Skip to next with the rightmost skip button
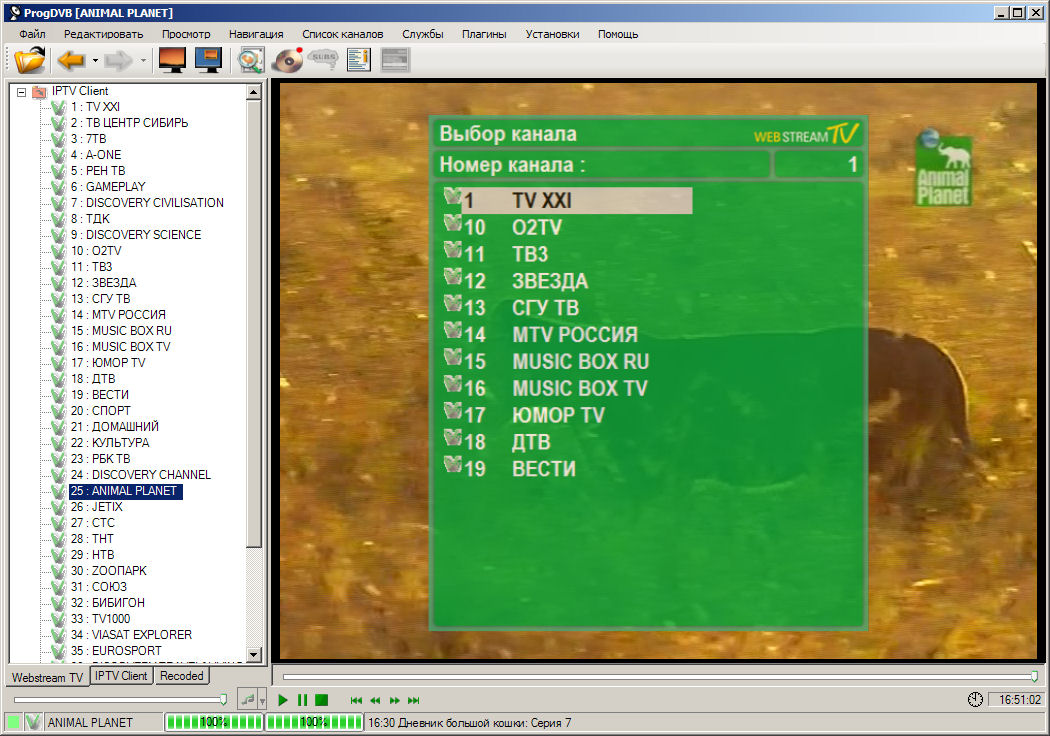This screenshot has width=1050, height=736. (414, 701)
